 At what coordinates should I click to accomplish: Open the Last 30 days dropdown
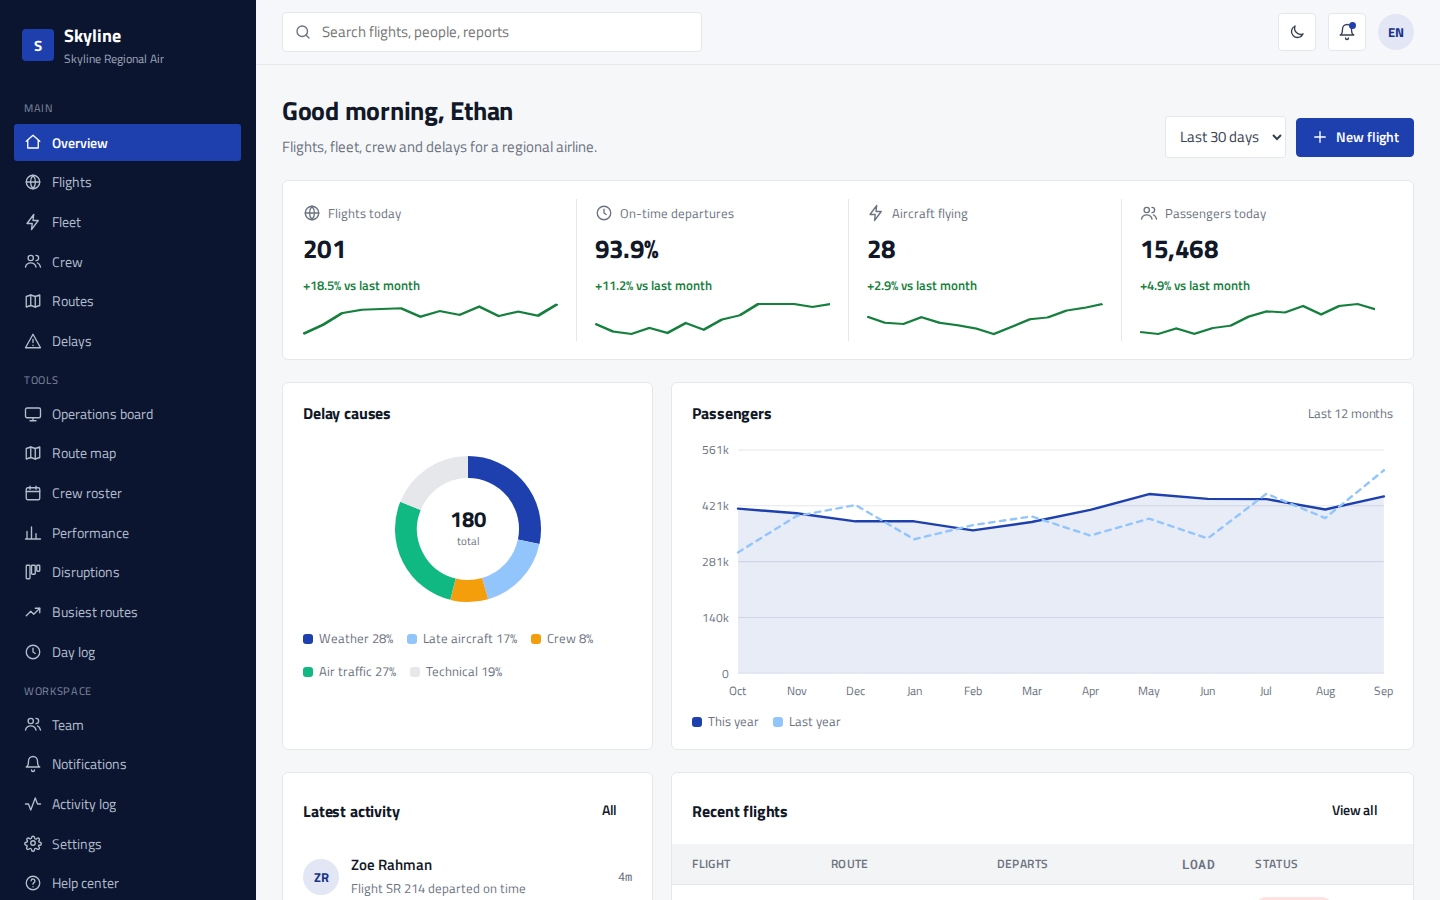pyautogui.click(x=1225, y=137)
